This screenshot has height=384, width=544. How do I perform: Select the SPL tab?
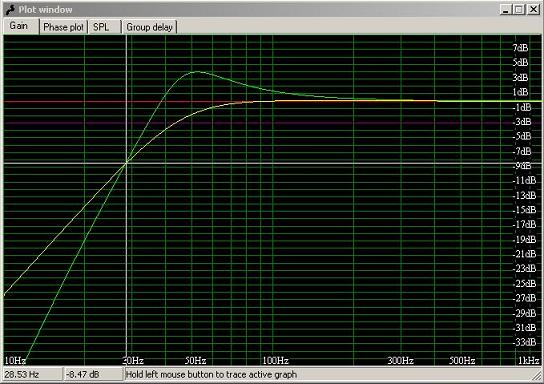[x=104, y=27]
